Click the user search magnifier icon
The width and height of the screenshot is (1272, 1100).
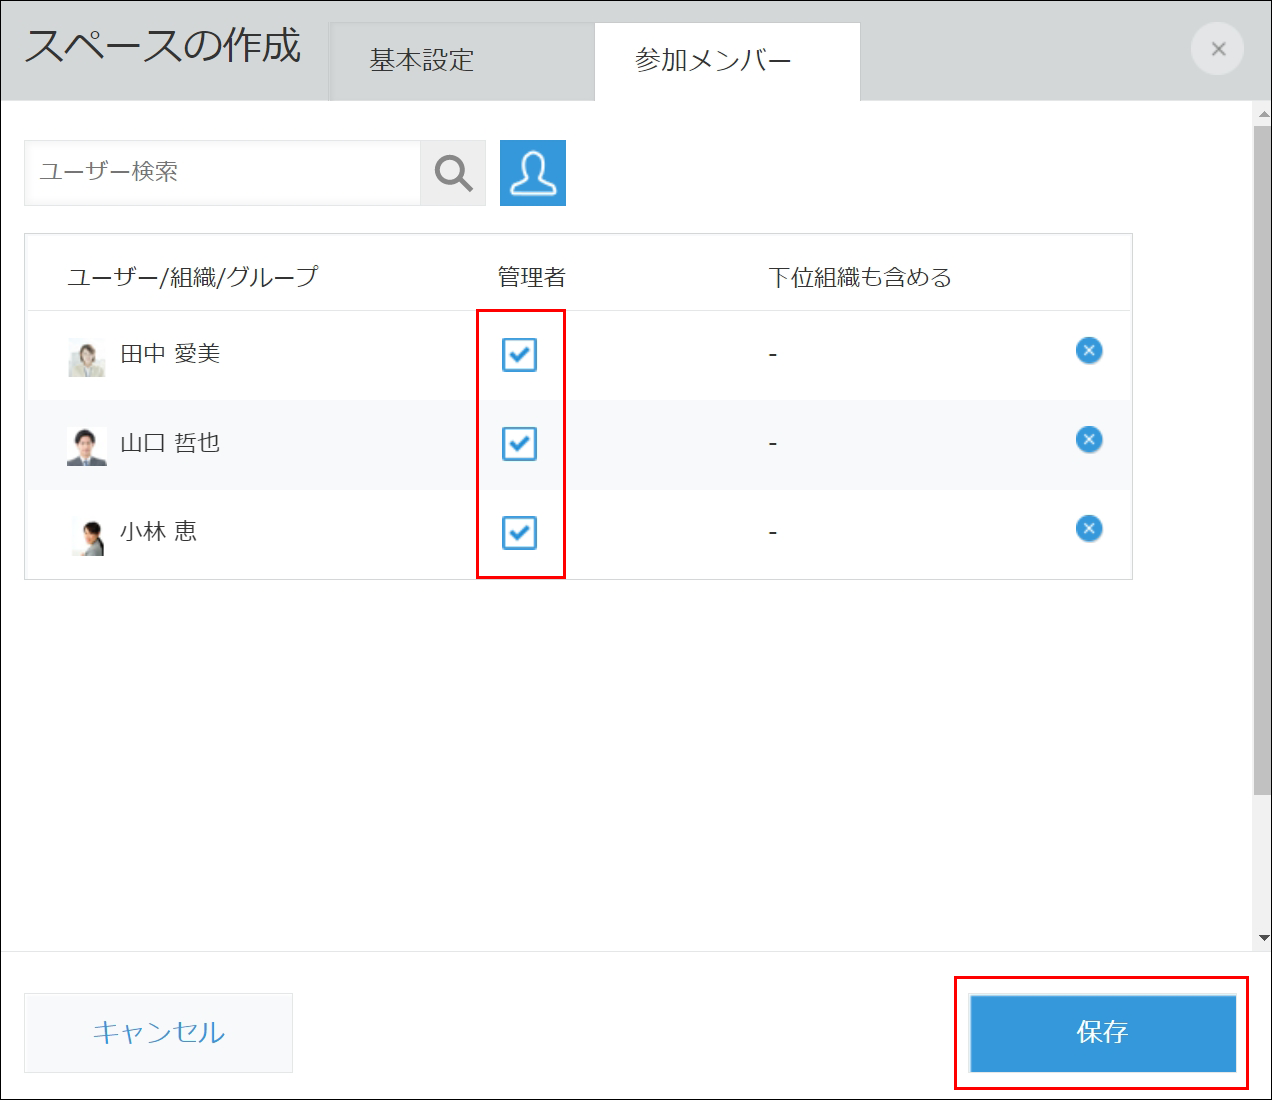click(452, 172)
